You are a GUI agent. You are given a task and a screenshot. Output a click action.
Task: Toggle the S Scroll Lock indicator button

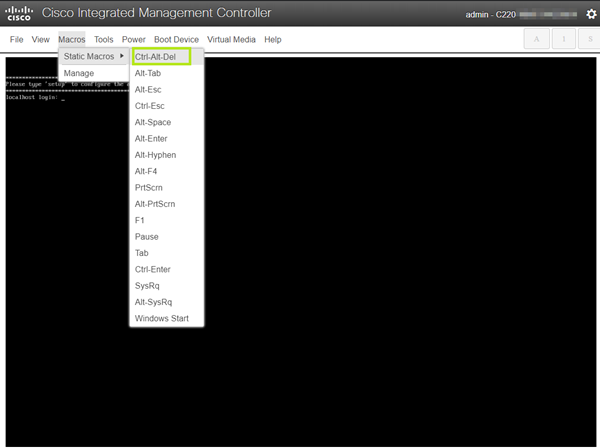point(590,39)
